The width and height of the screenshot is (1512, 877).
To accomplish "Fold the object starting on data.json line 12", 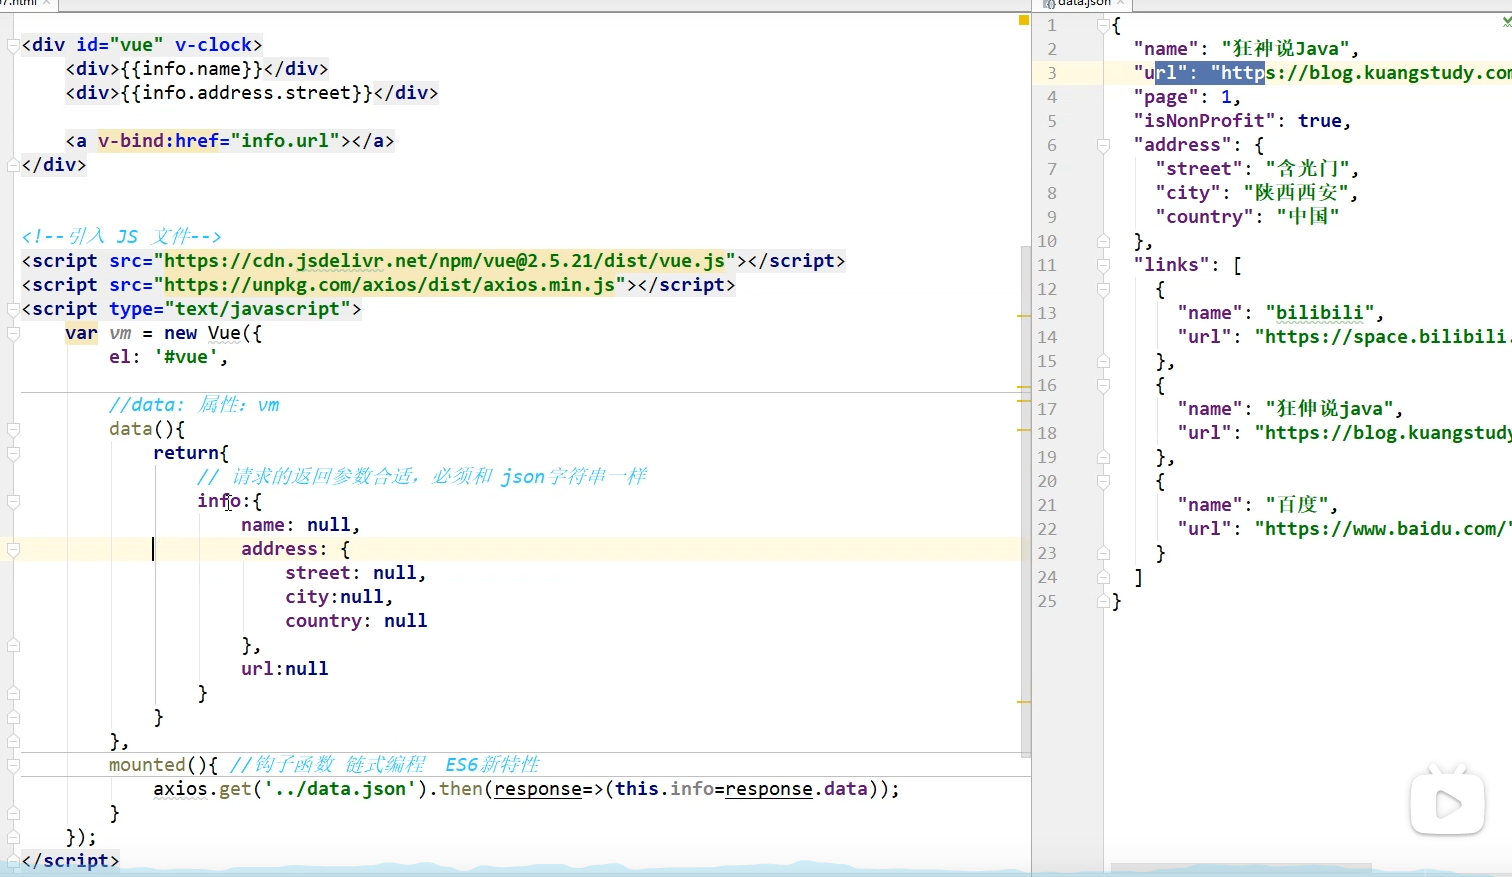I will tap(1103, 289).
